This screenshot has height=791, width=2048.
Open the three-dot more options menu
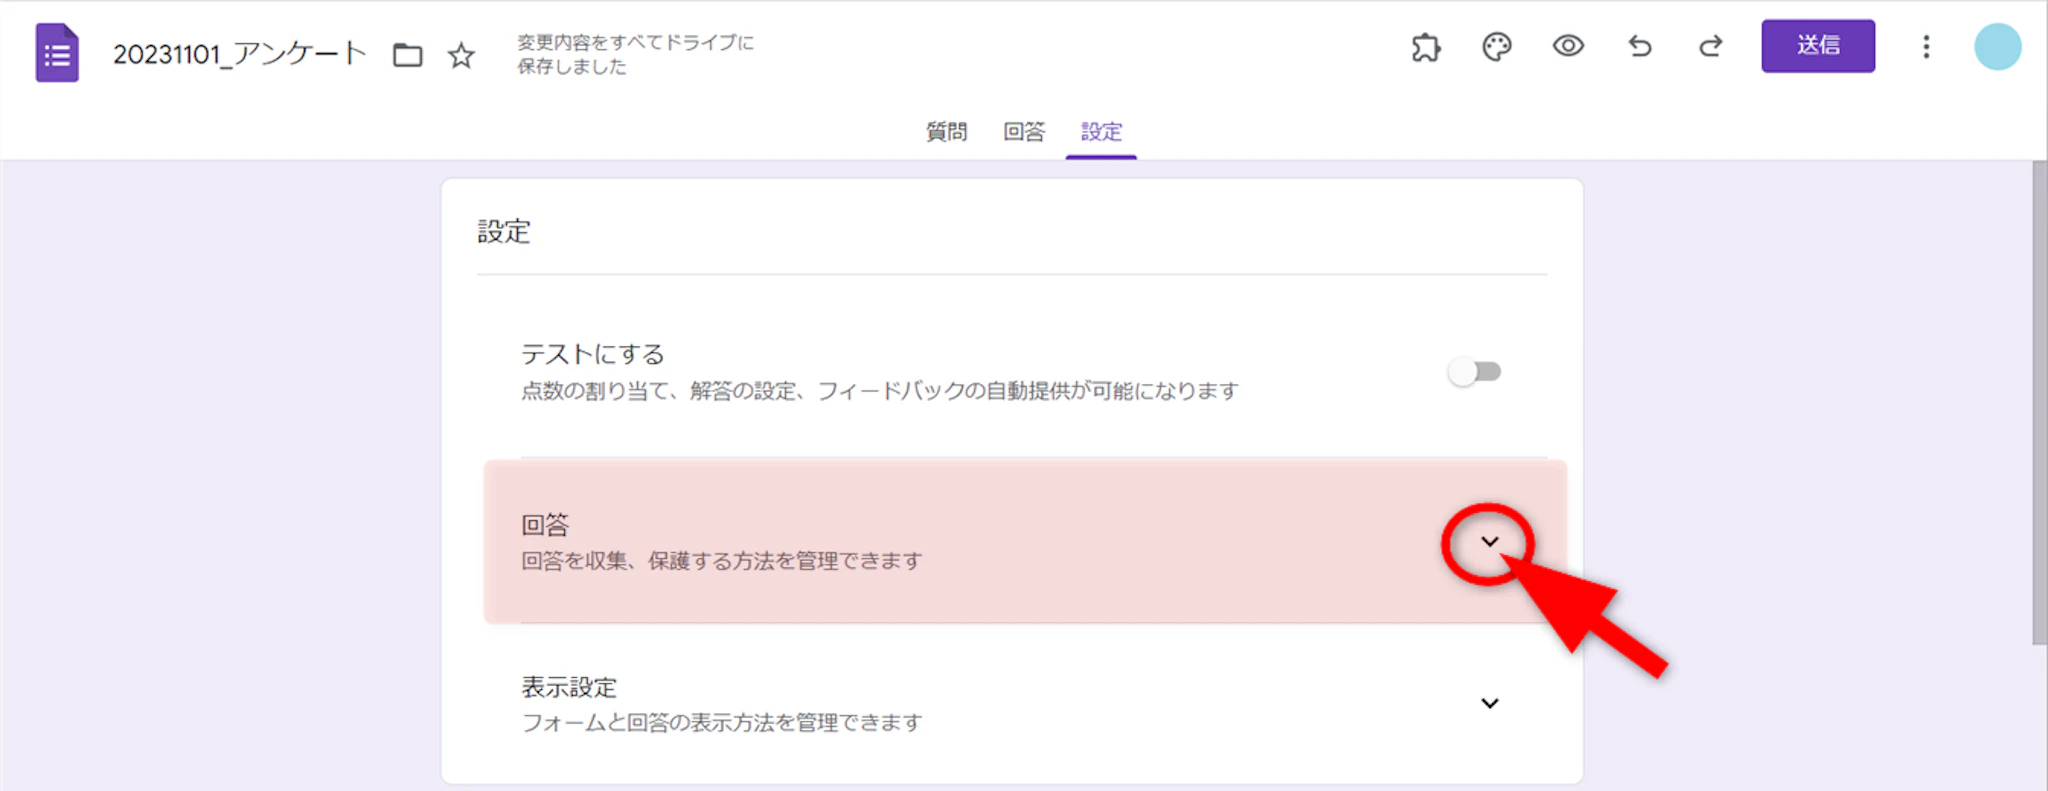tap(1926, 47)
